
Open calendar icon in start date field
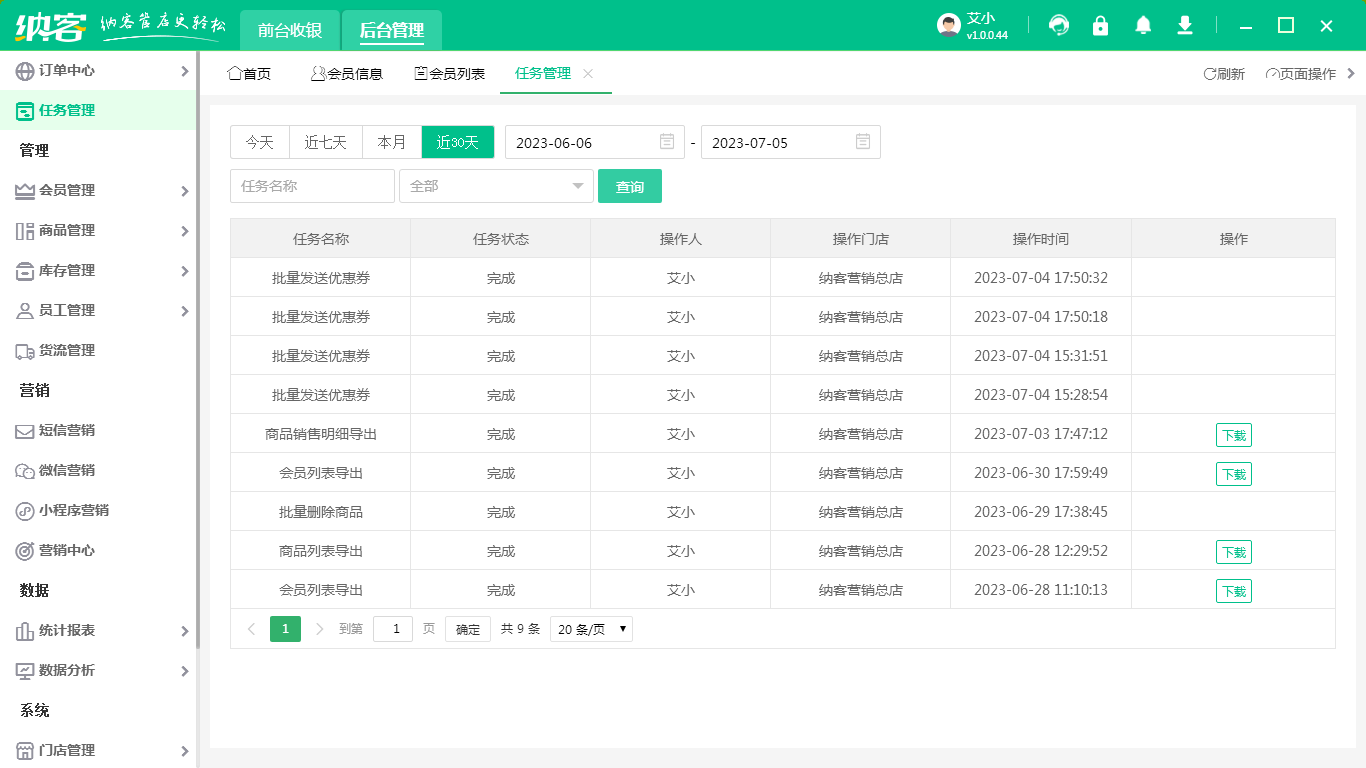click(x=667, y=142)
